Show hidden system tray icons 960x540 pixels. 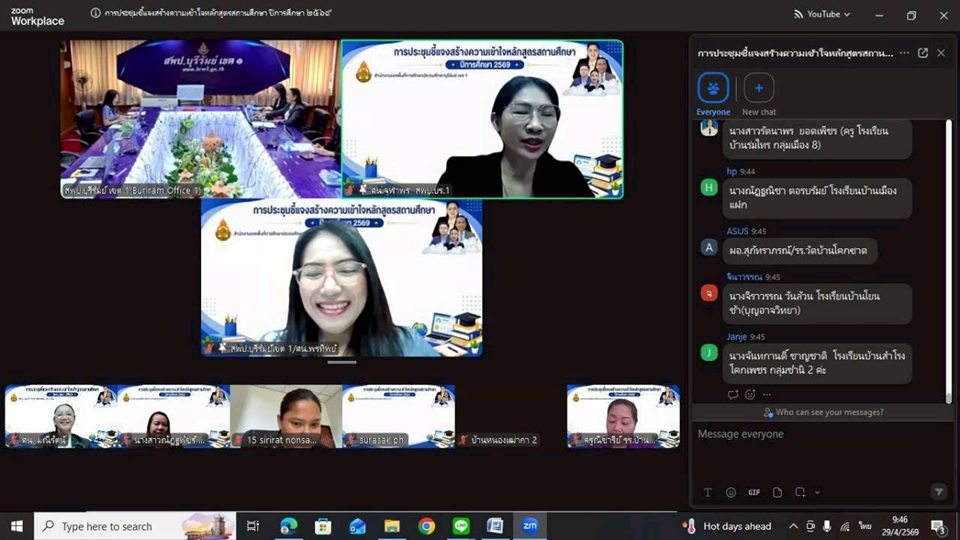tap(793, 526)
